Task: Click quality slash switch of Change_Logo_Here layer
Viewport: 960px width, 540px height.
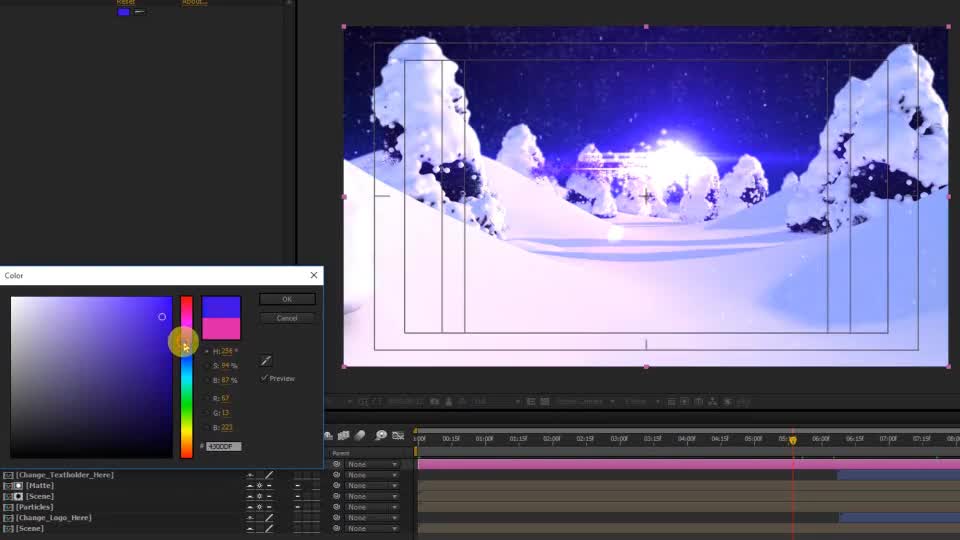Action: point(269,518)
